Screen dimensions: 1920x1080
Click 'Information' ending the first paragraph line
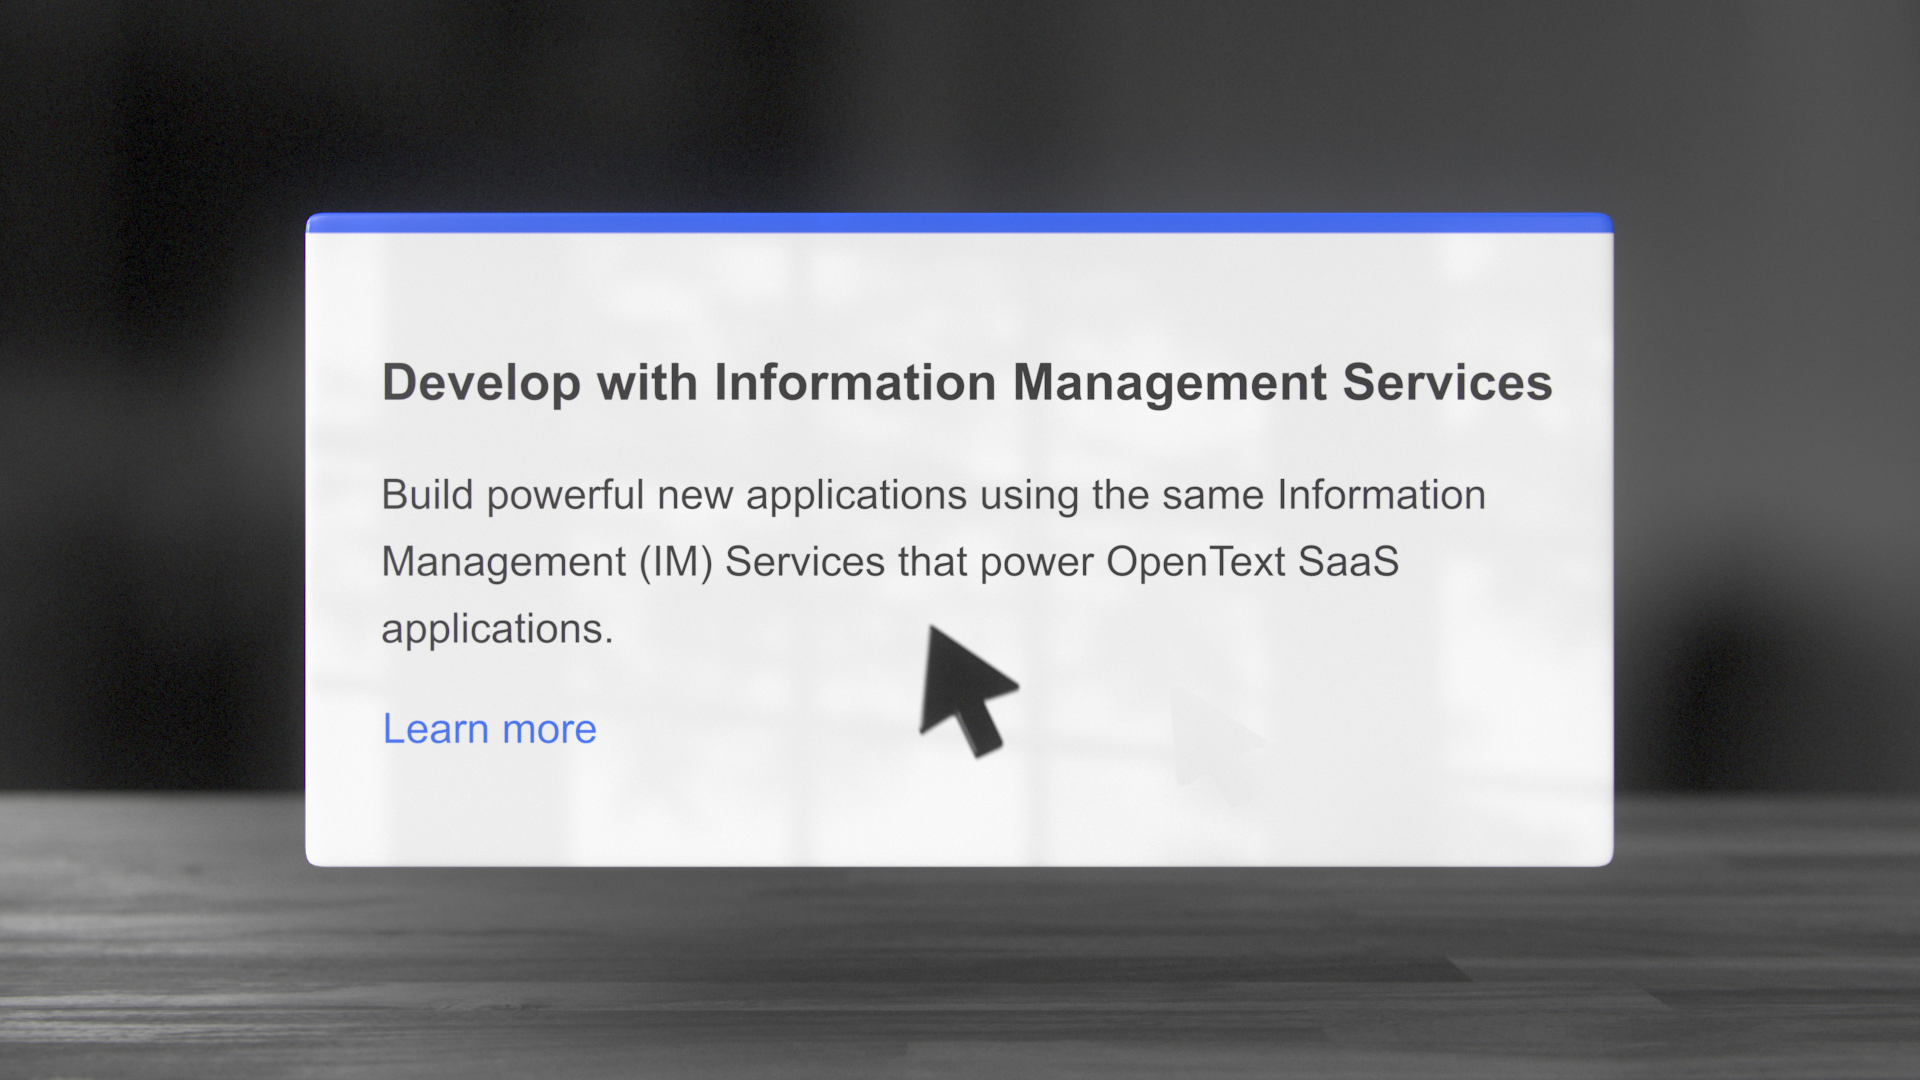pyautogui.click(x=1381, y=495)
